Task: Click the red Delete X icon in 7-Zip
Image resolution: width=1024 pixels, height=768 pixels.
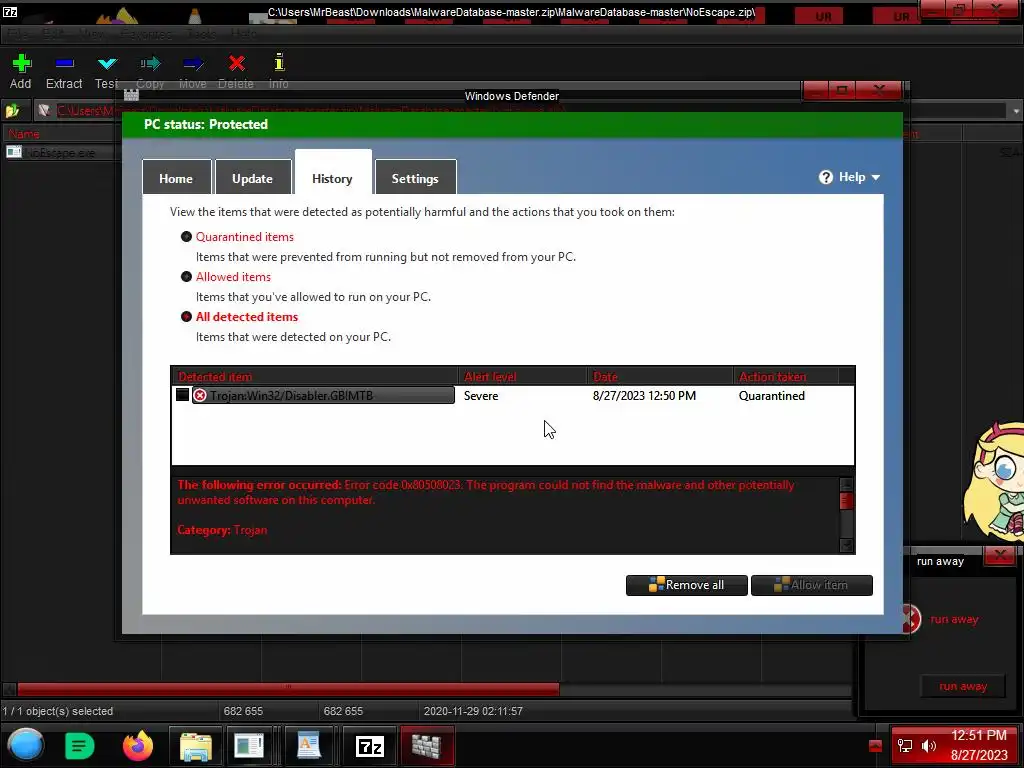Action: click(236, 63)
